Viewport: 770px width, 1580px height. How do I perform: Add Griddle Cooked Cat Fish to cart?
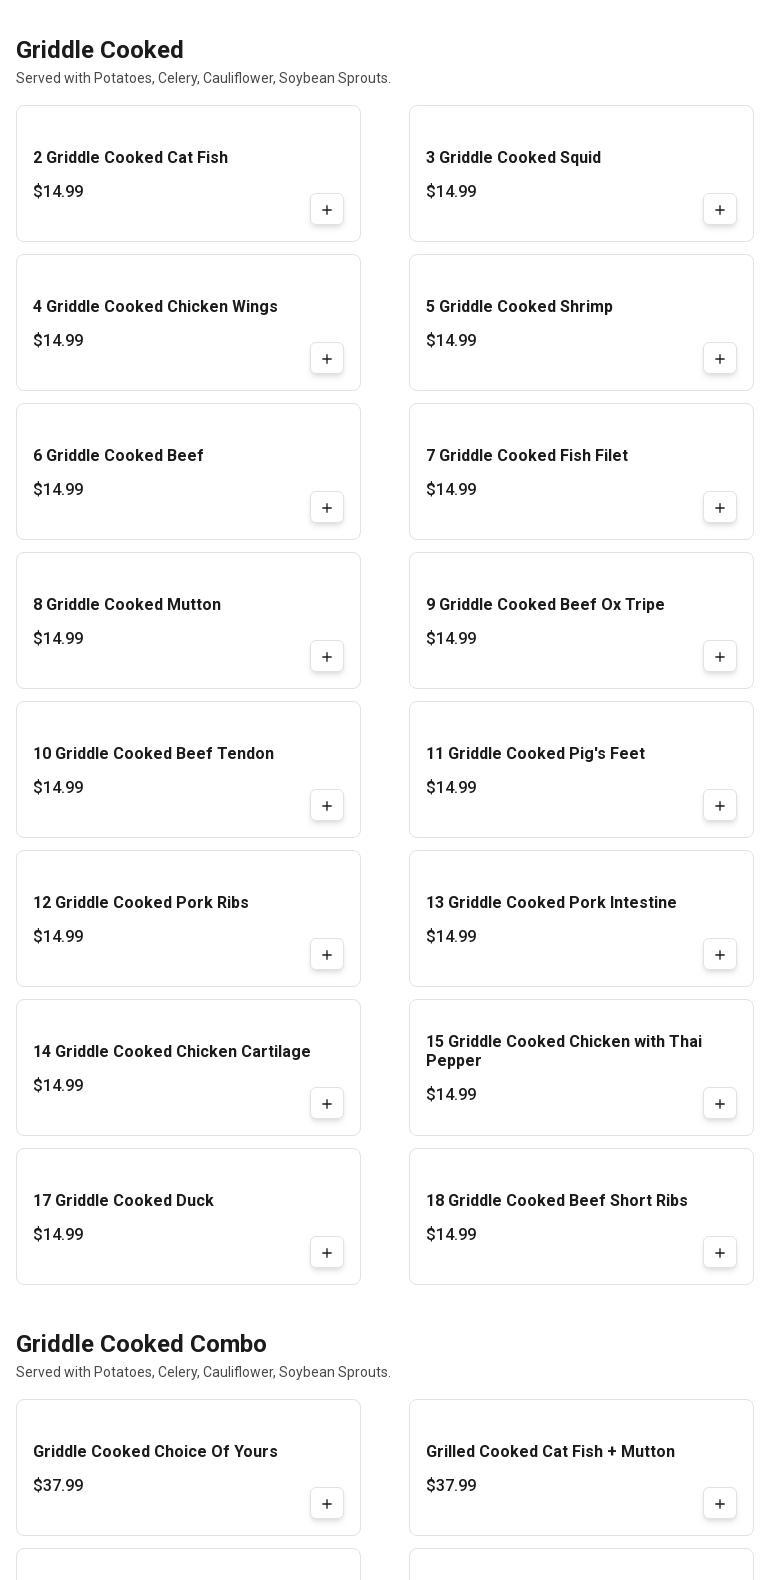(x=327, y=210)
